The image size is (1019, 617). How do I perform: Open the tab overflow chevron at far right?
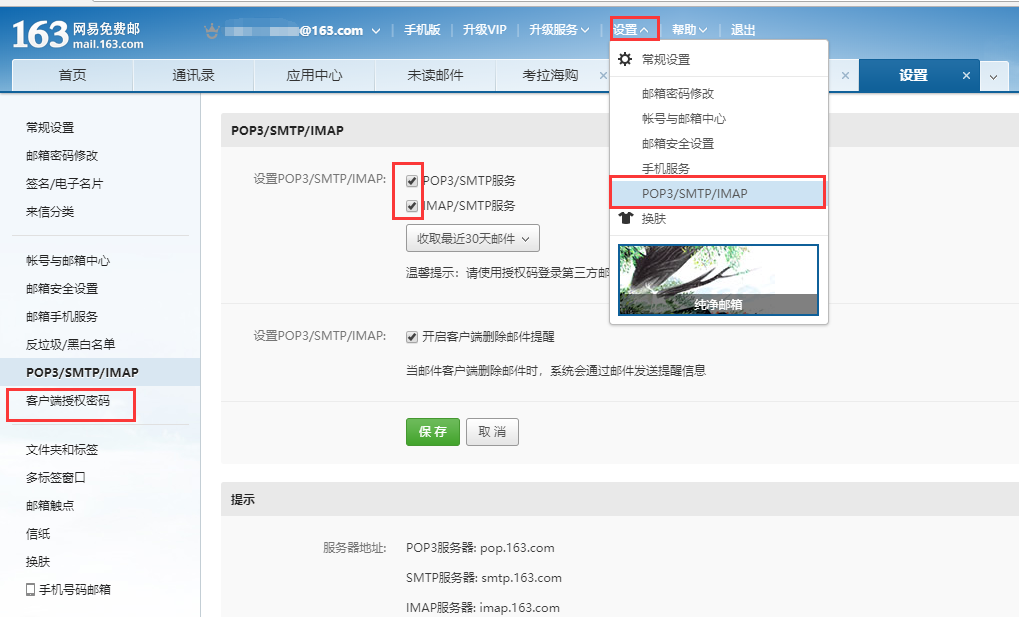994,76
